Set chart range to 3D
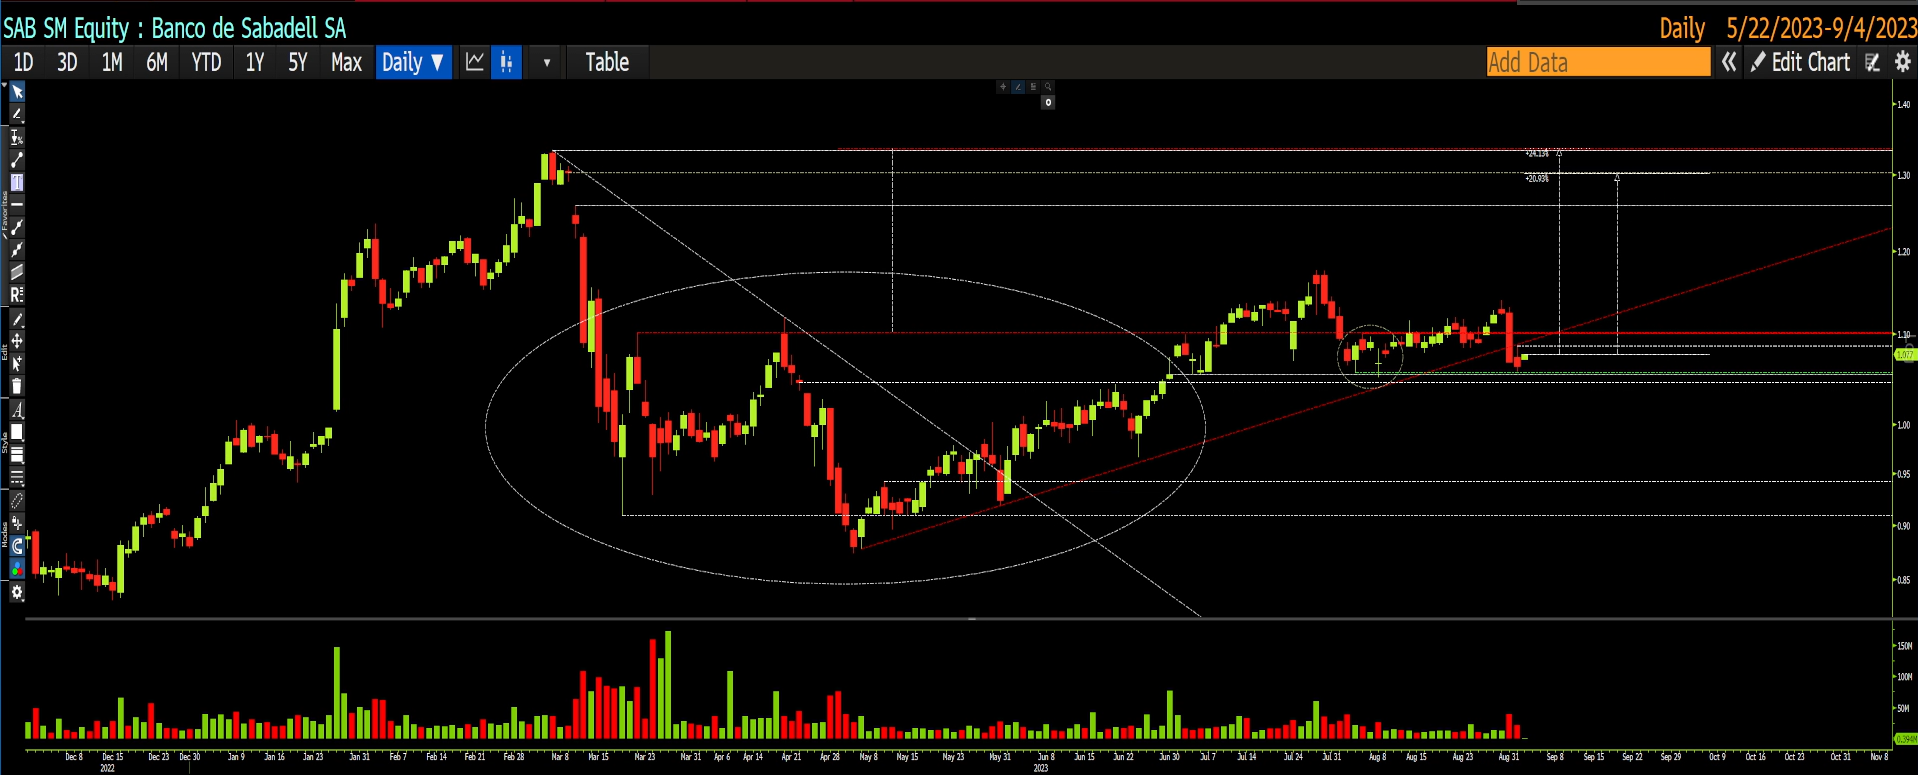This screenshot has width=1918, height=775. [x=67, y=62]
